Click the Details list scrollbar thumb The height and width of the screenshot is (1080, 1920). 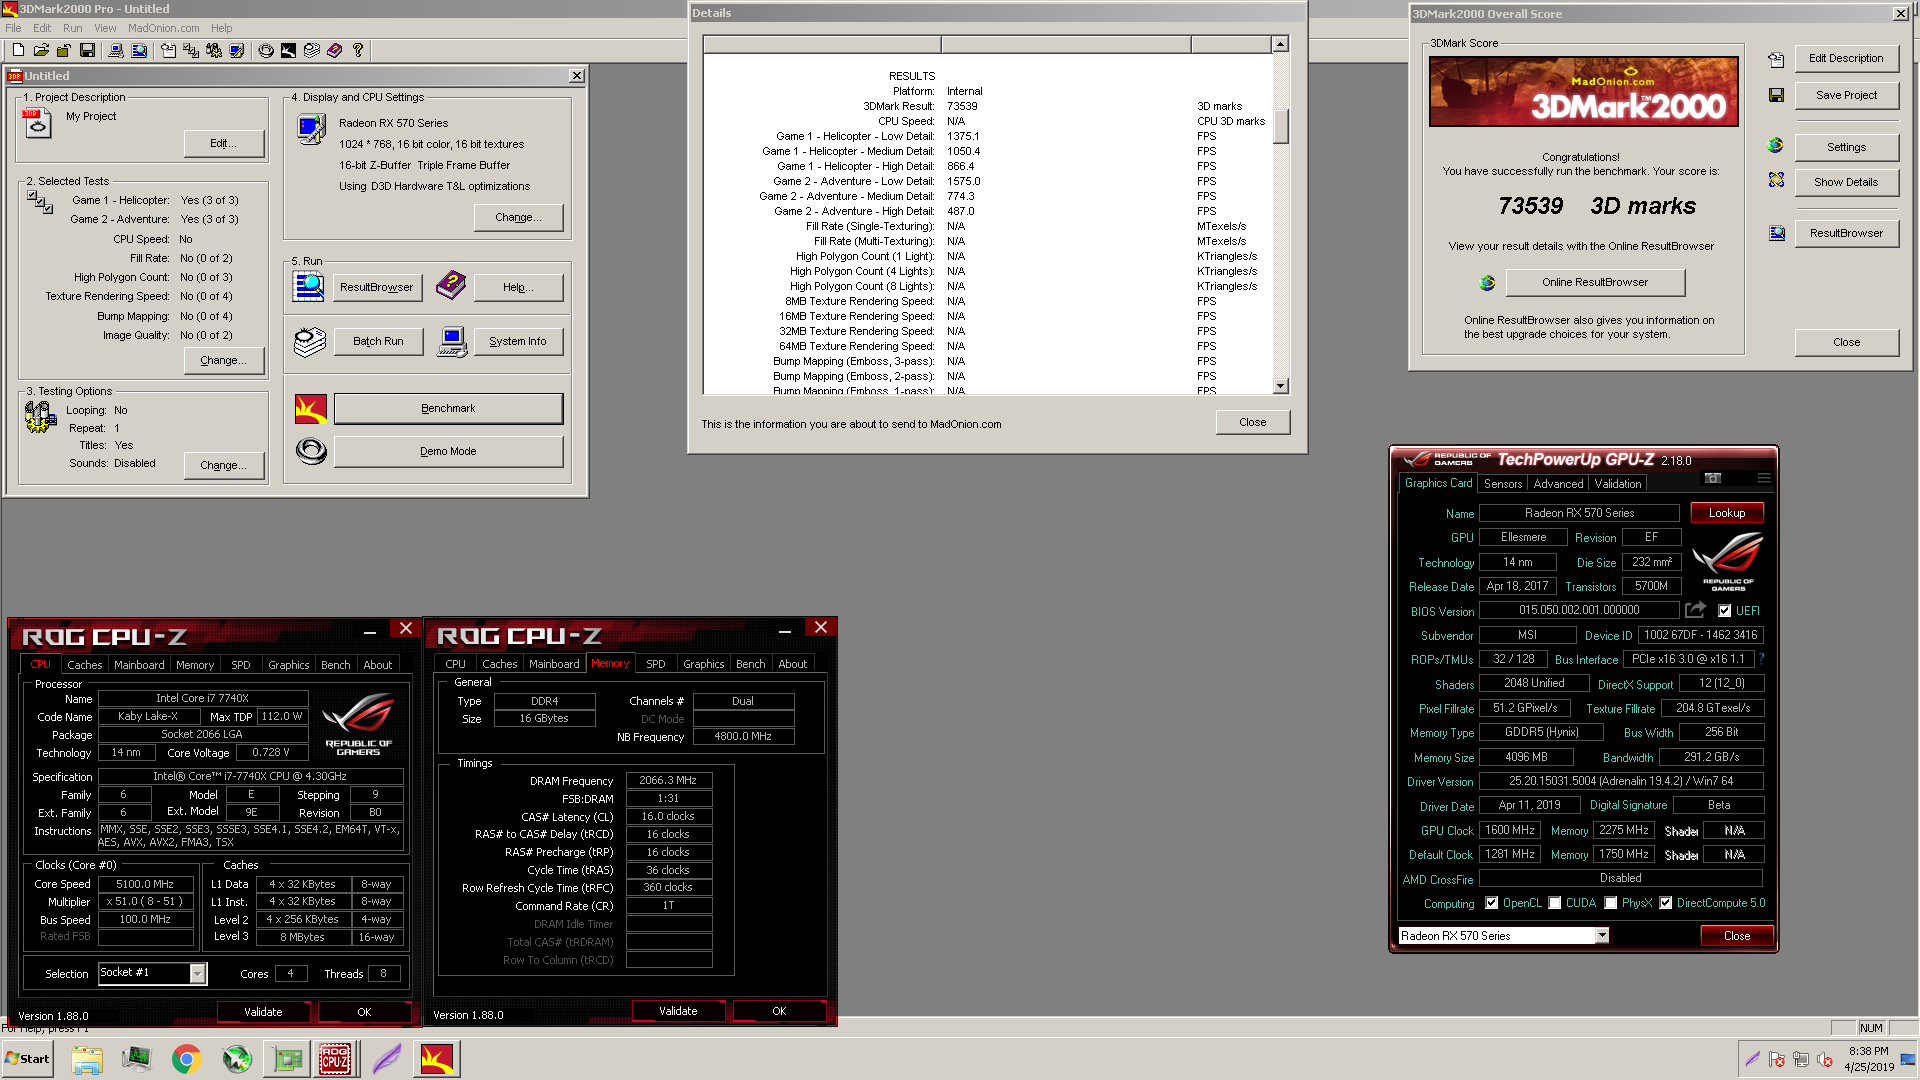1280,126
